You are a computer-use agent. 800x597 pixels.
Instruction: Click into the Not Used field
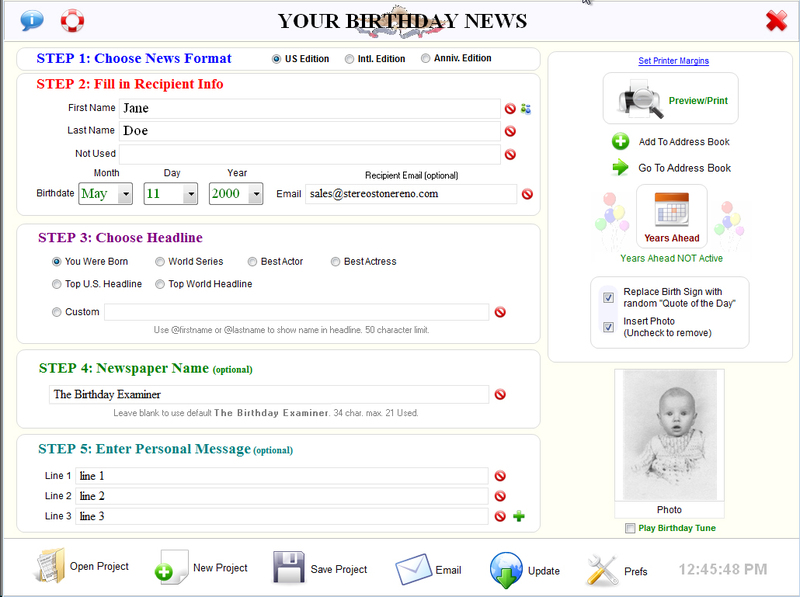point(310,155)
